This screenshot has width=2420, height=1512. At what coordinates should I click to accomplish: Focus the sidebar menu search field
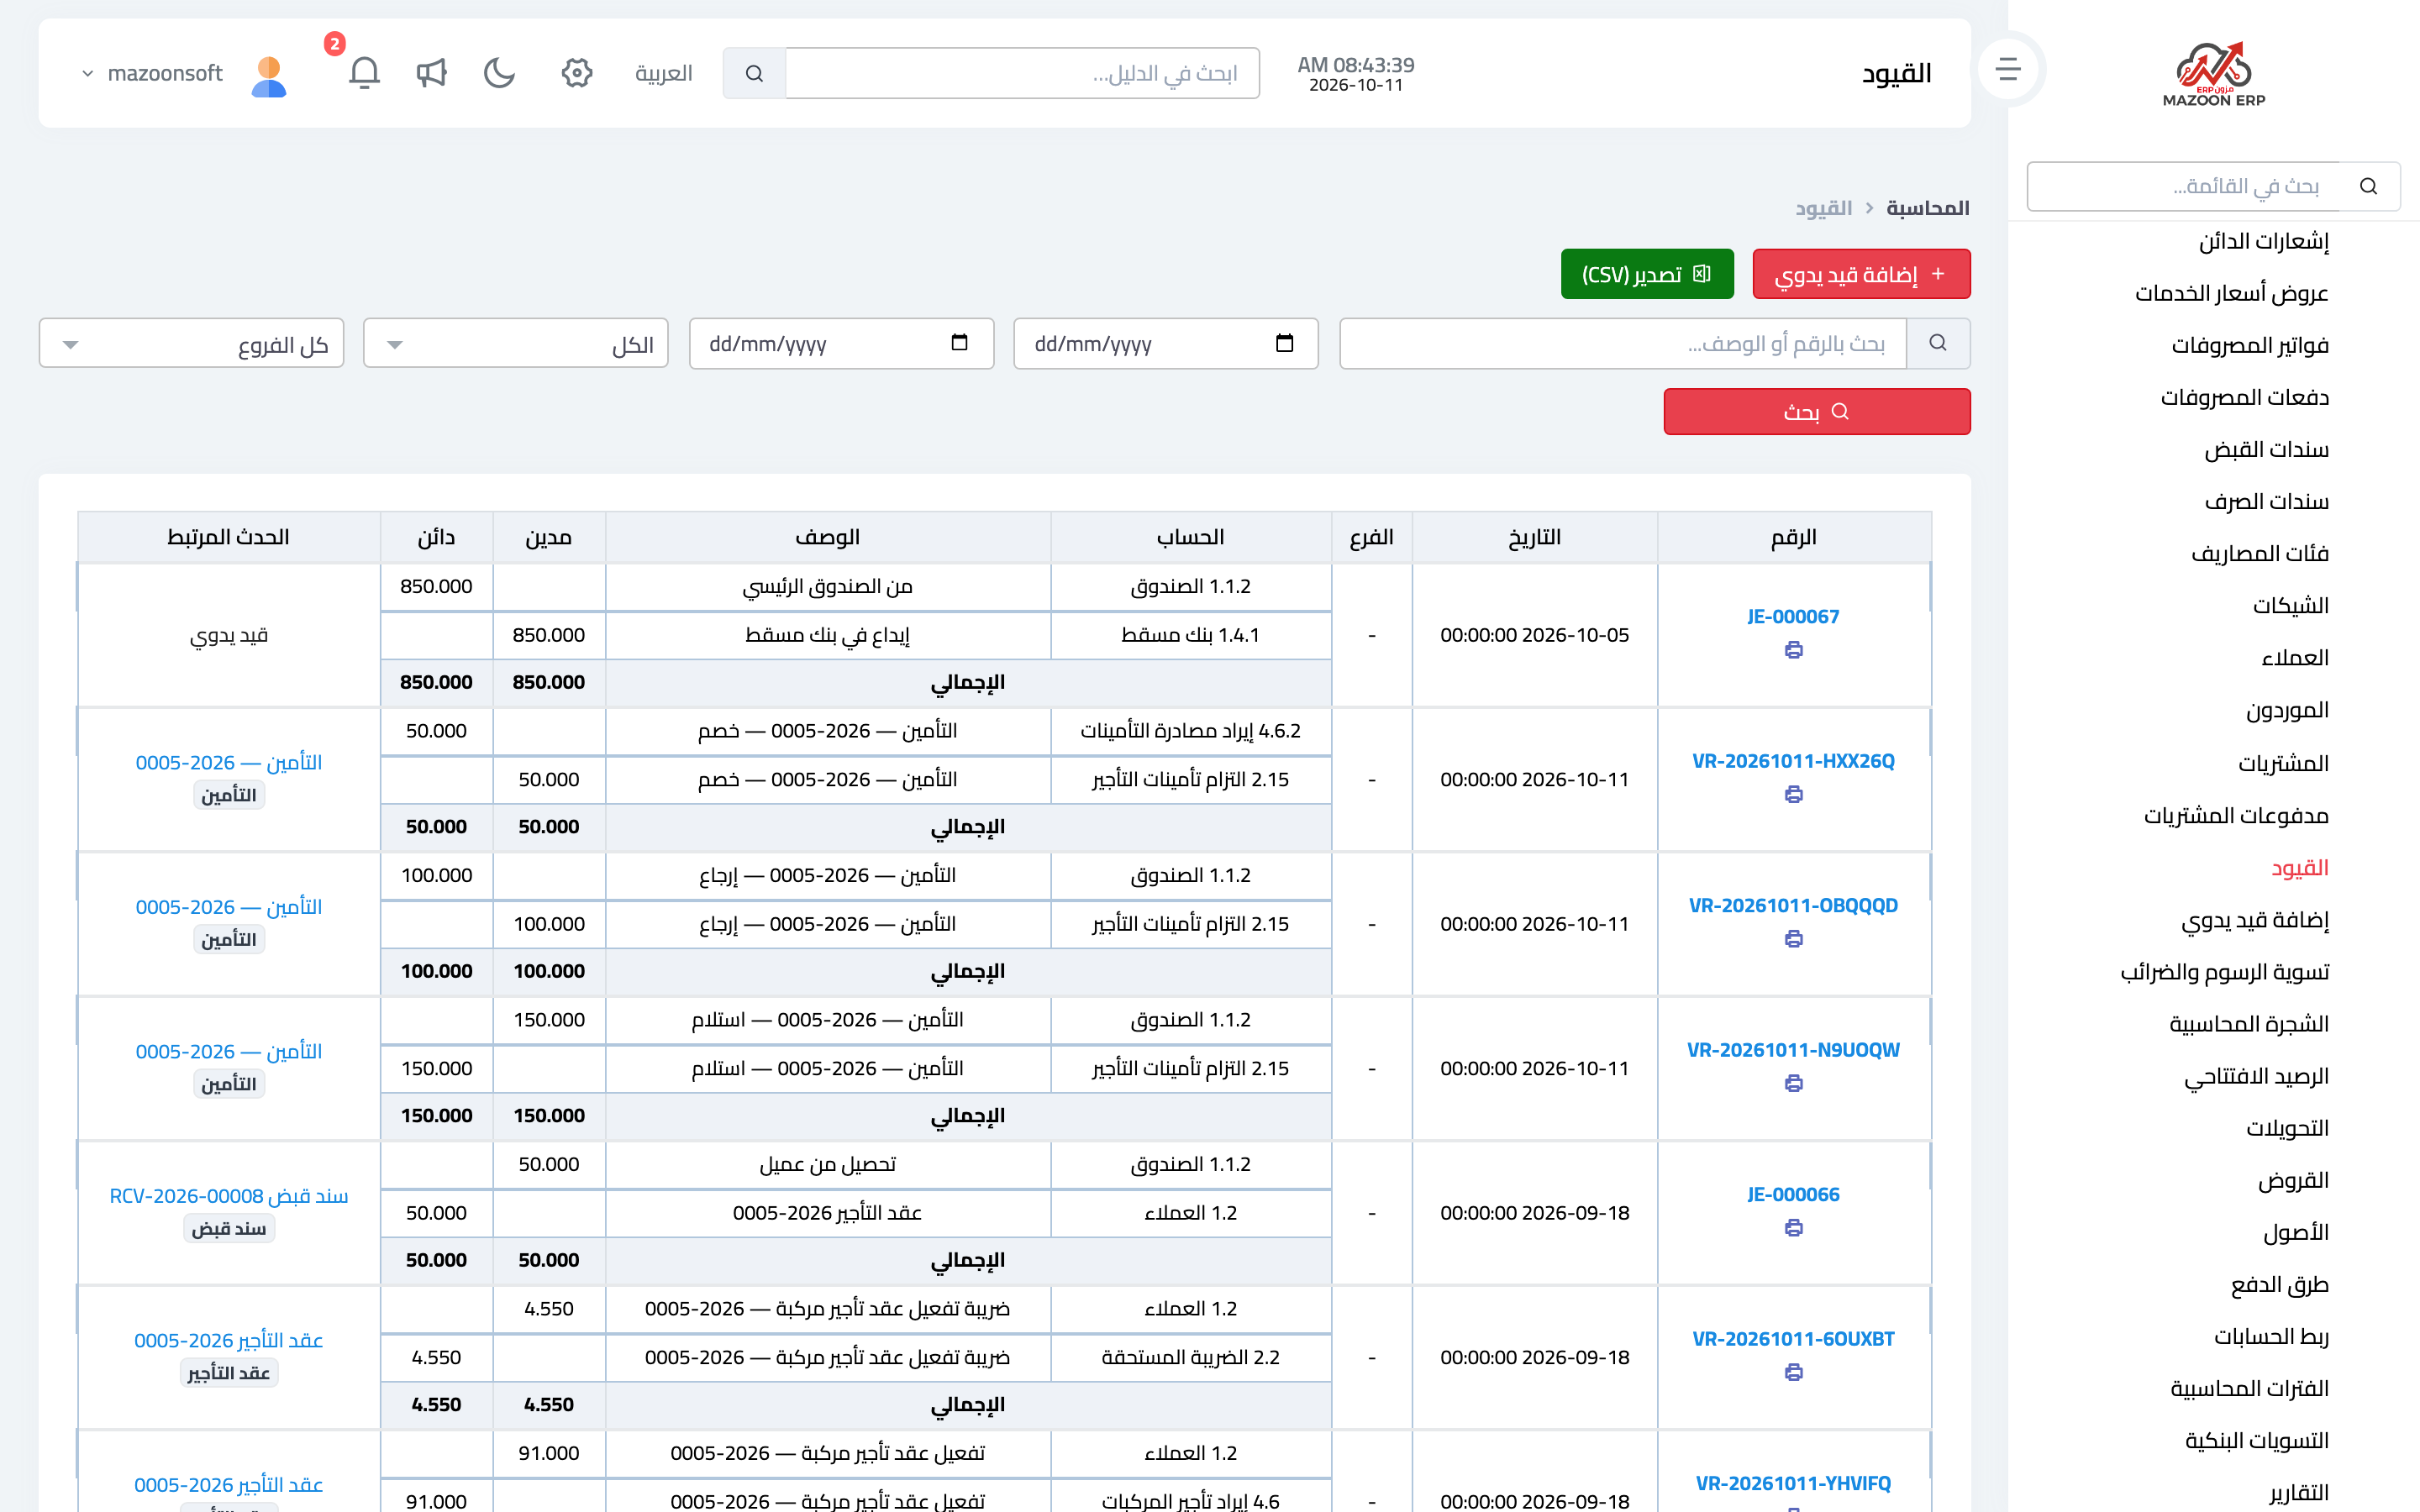tap(2185, 186)
